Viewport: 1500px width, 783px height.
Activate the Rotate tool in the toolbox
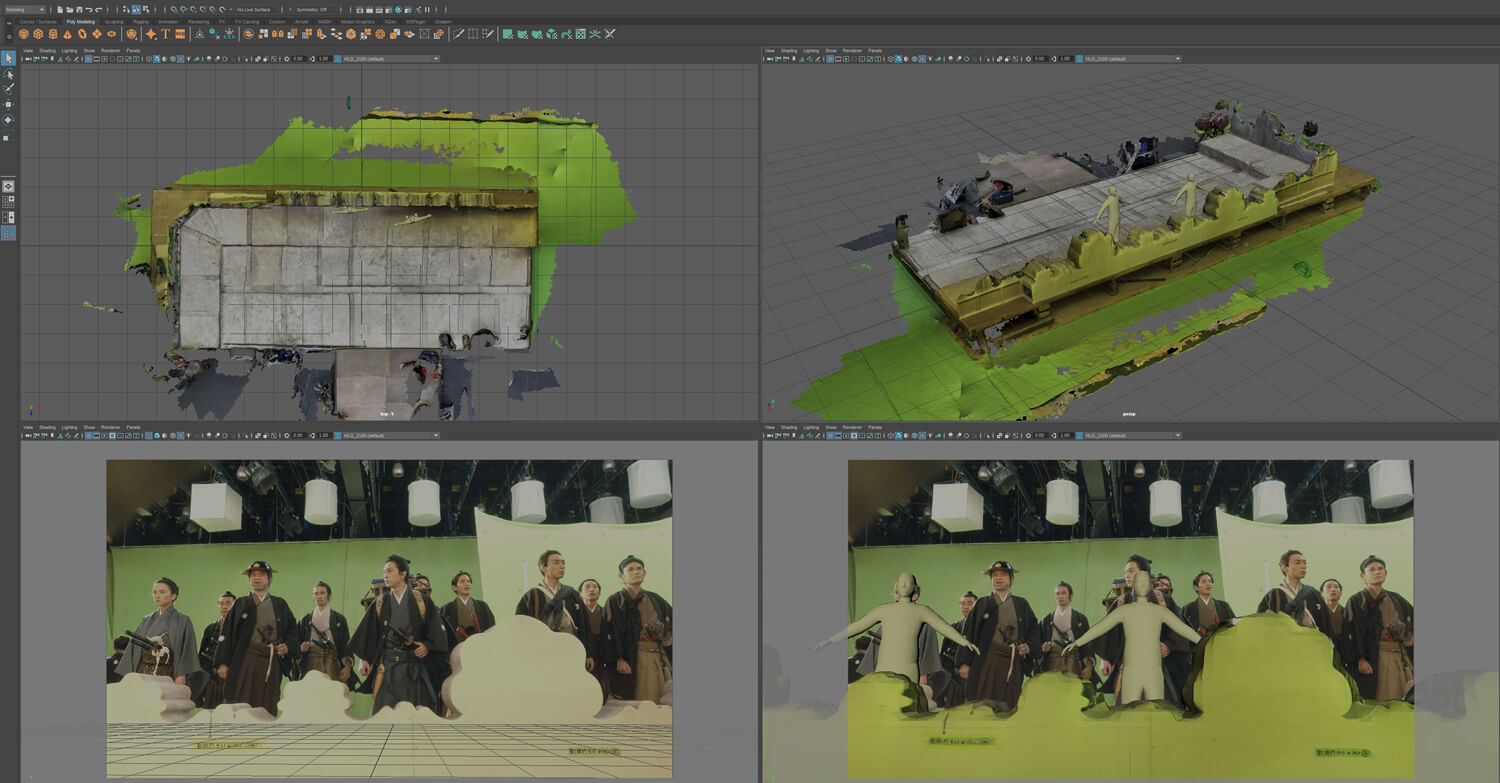pos(8,119)
